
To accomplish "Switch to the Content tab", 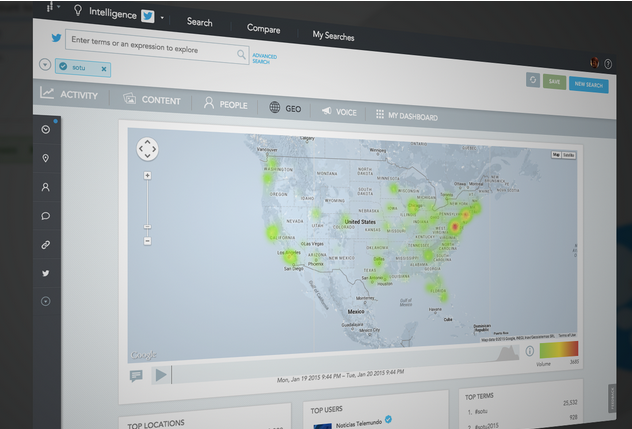I will click(152, 100).
